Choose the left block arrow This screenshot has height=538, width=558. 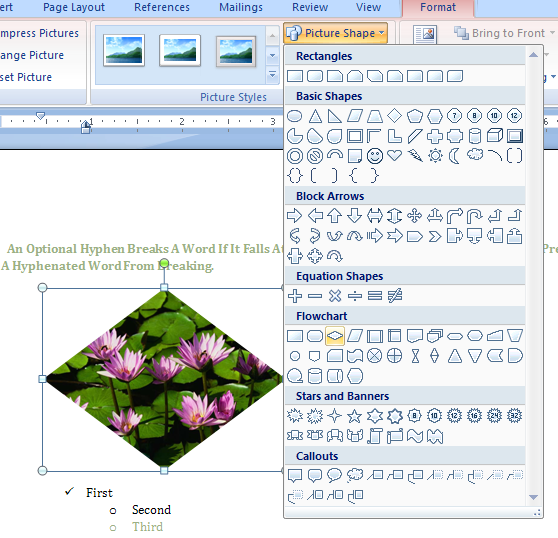tap(315, 216)
